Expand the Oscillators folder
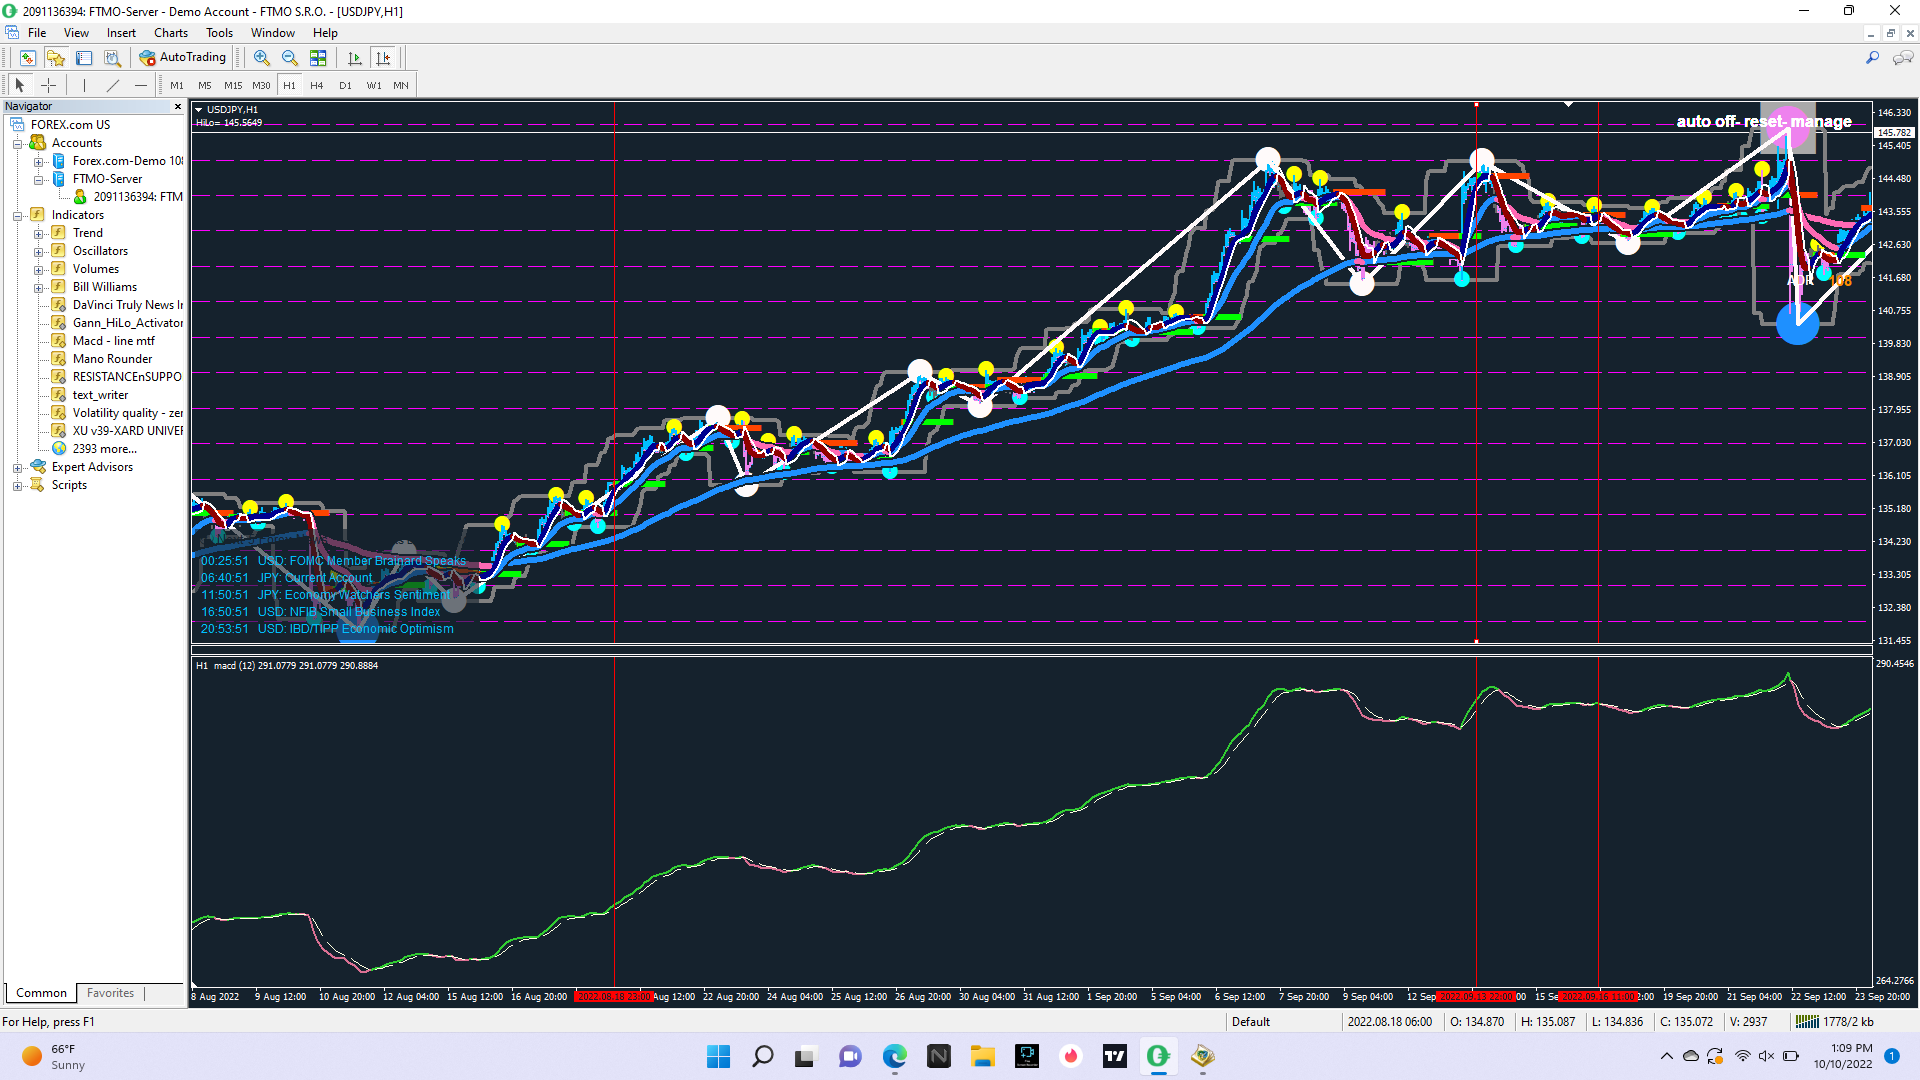The image size is (1920, 1080). coord(38,252)
